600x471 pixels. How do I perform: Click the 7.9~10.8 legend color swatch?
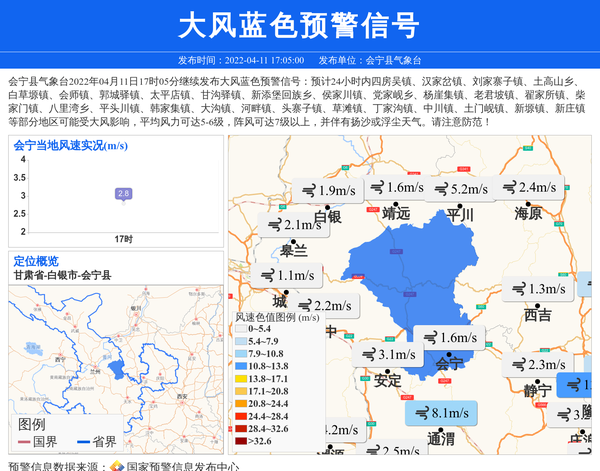[x=241, y=354]
